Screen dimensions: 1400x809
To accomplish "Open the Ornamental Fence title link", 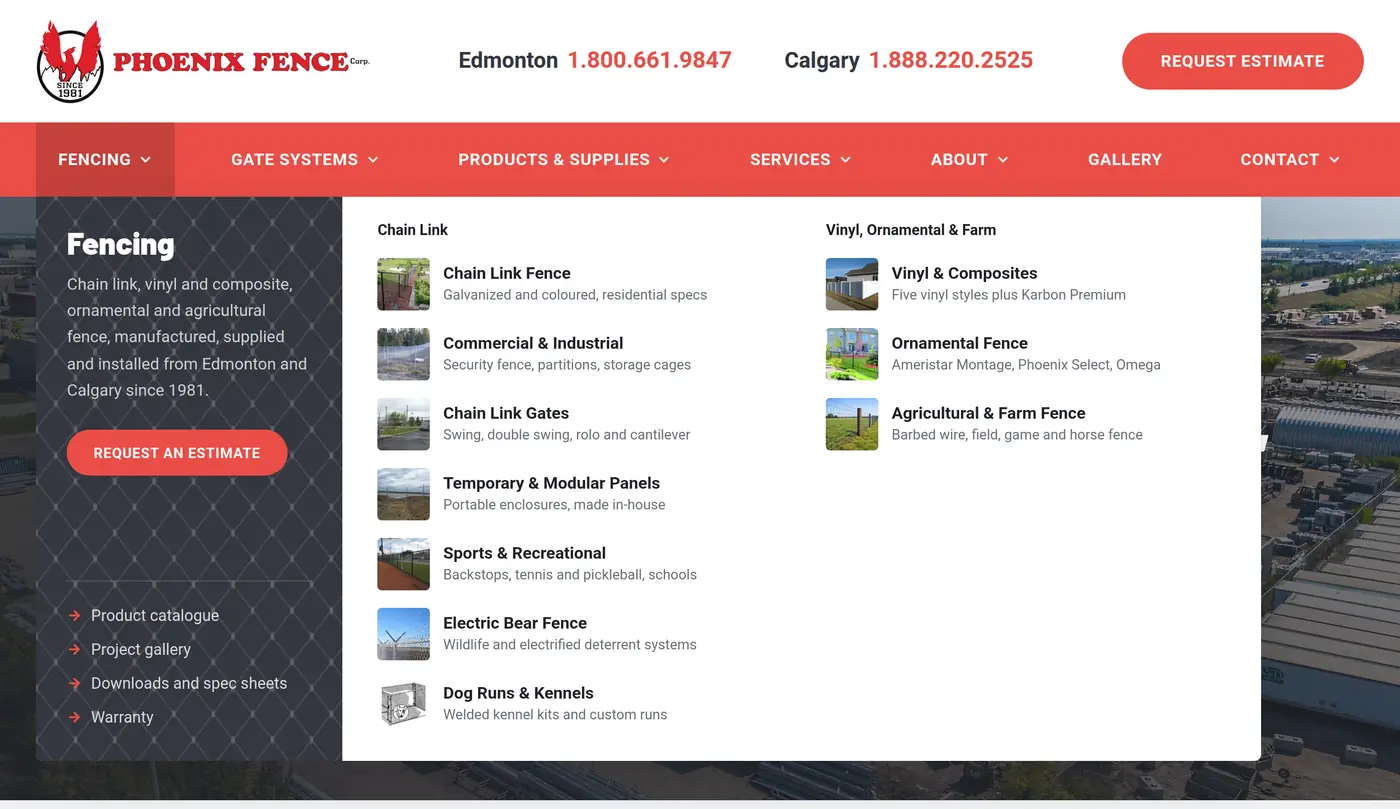I will [x=960, y=343].
